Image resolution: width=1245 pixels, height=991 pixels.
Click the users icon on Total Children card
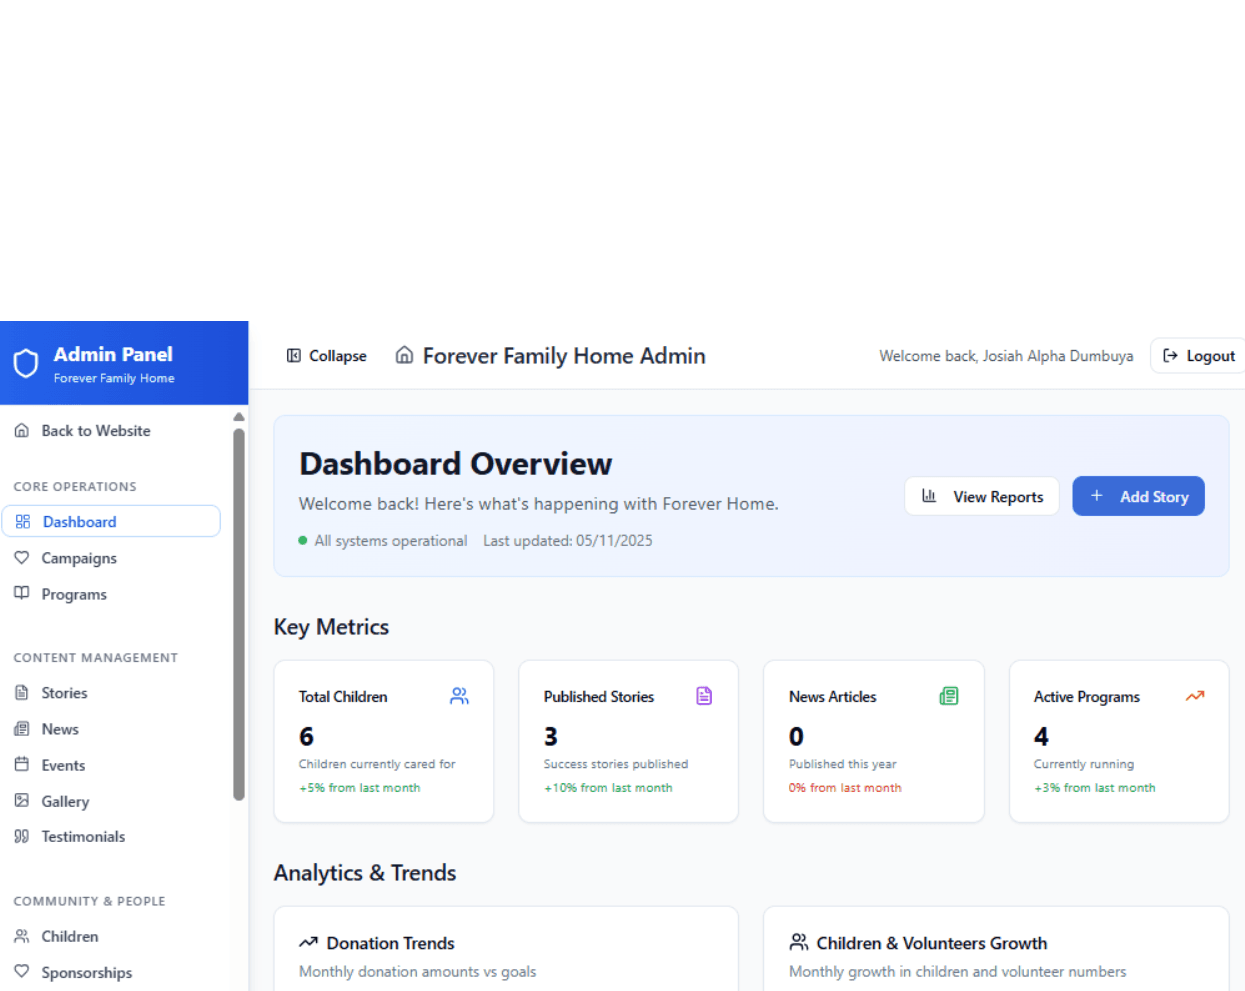459,696
